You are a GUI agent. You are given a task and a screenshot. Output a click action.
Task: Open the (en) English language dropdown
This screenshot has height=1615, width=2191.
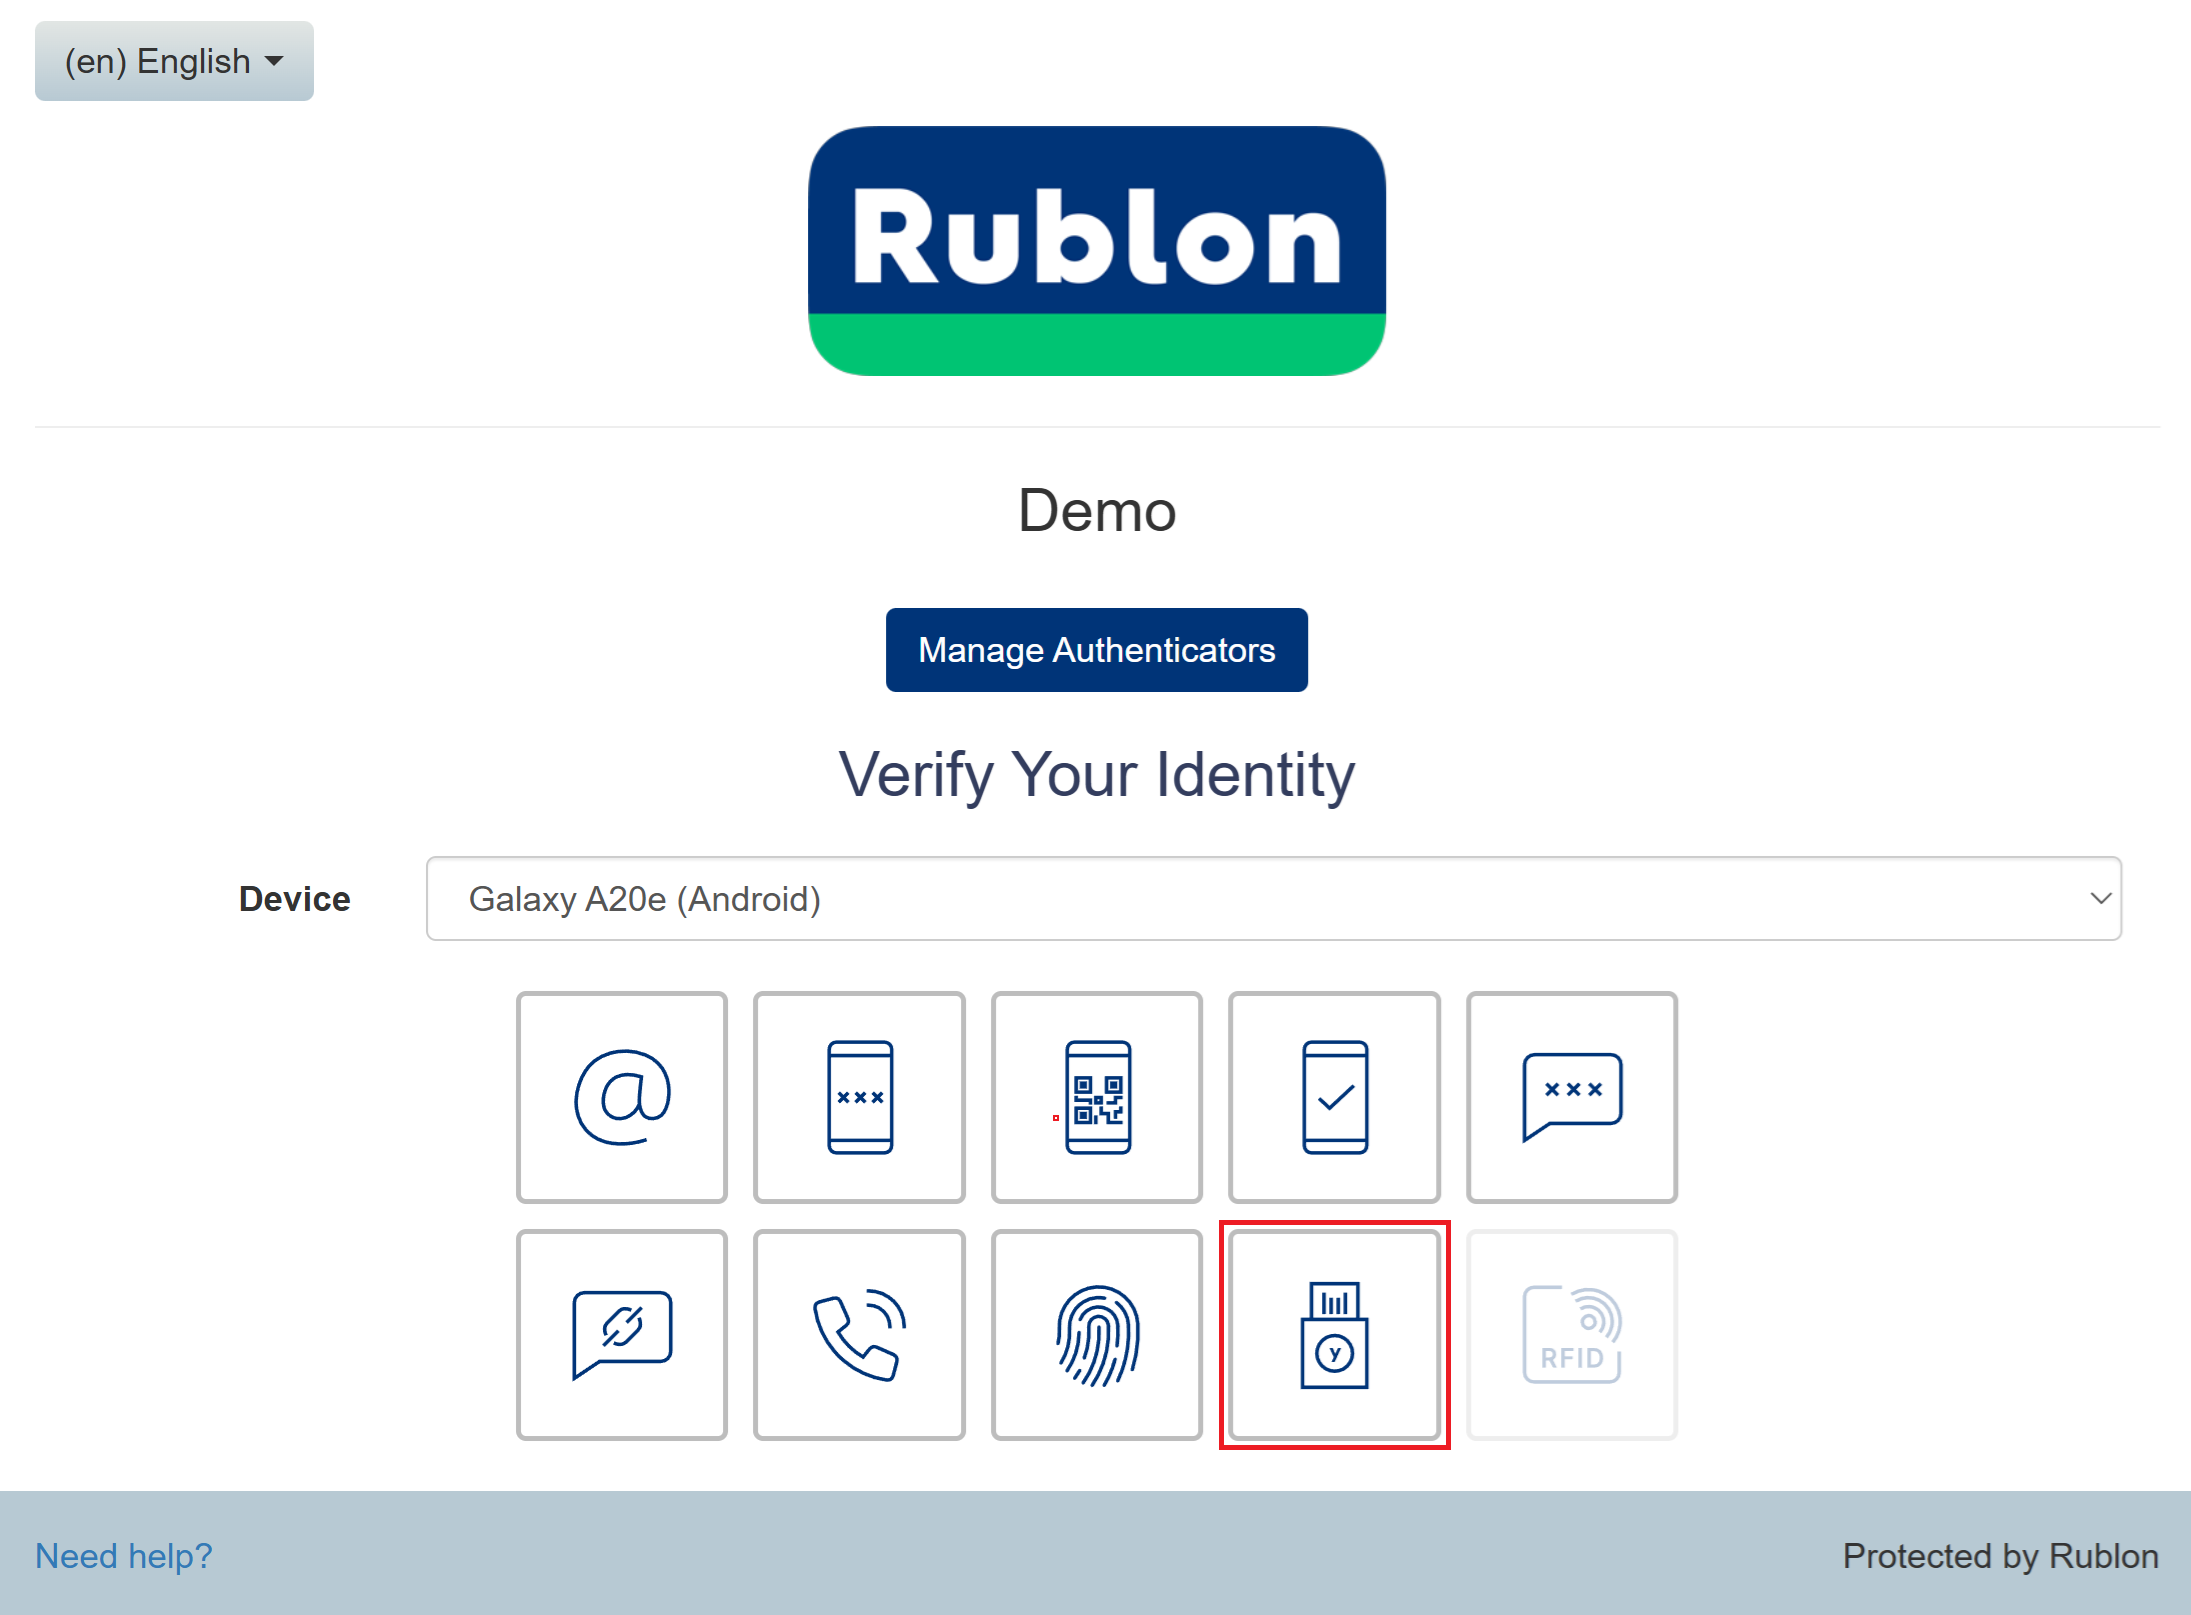(x=174, y=61)
